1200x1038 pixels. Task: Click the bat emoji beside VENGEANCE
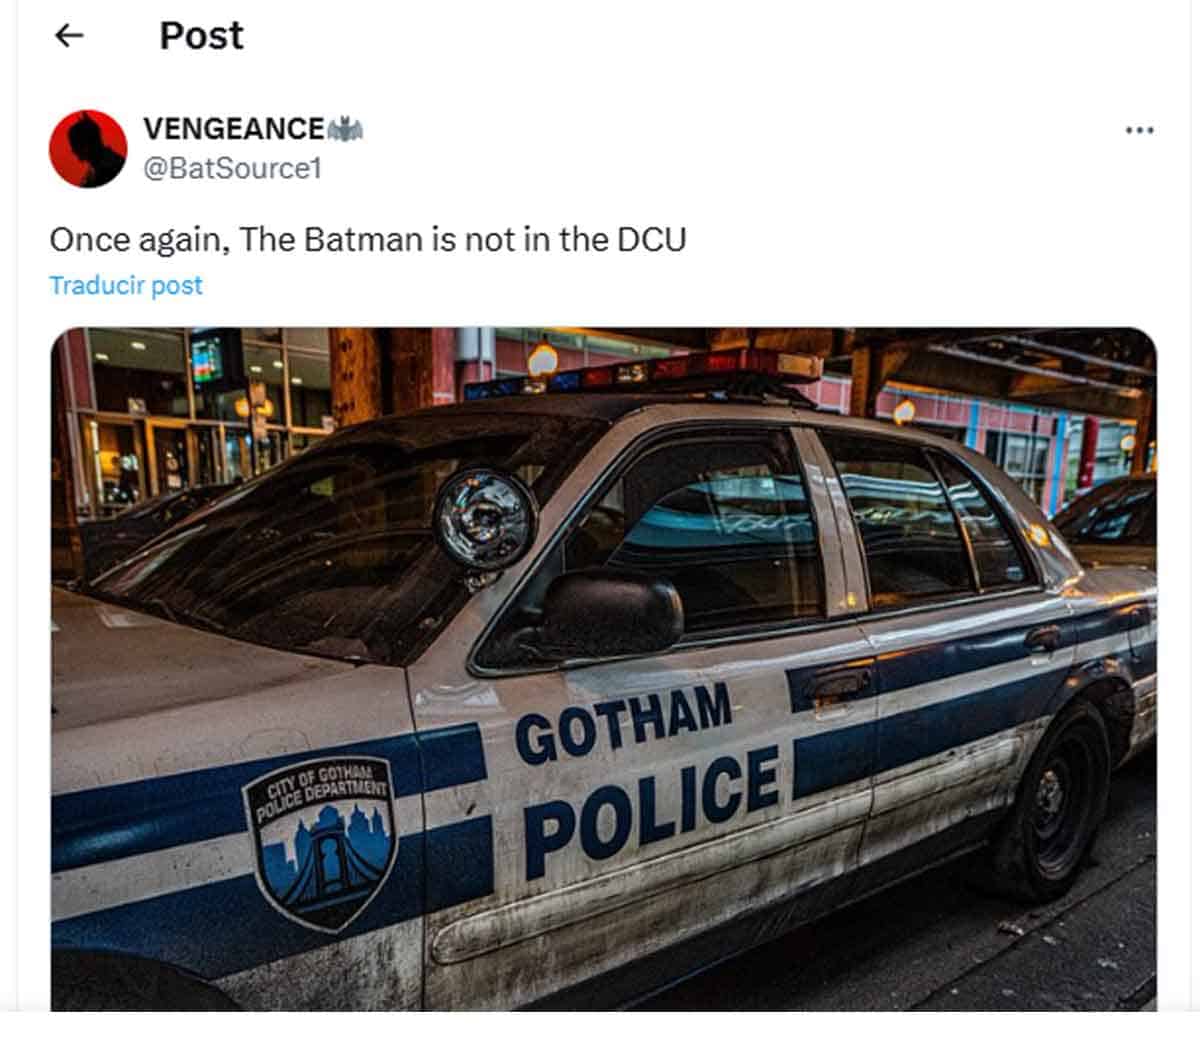coord(345,129)
